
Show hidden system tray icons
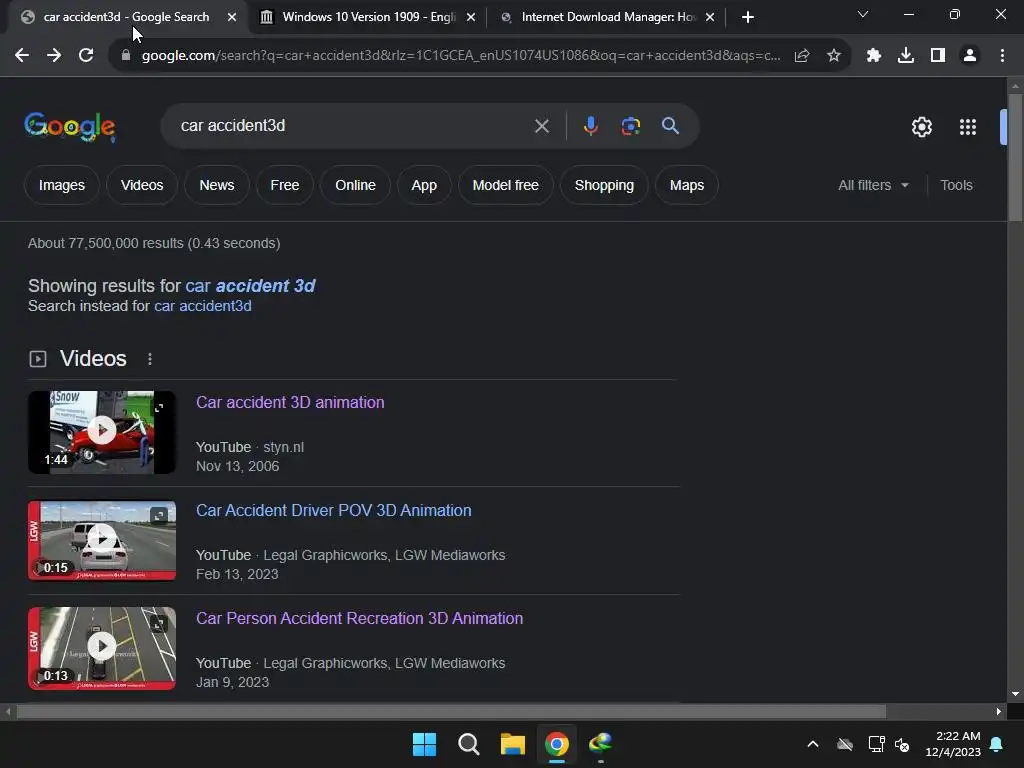pyautogui.click(x=812, y=744)
